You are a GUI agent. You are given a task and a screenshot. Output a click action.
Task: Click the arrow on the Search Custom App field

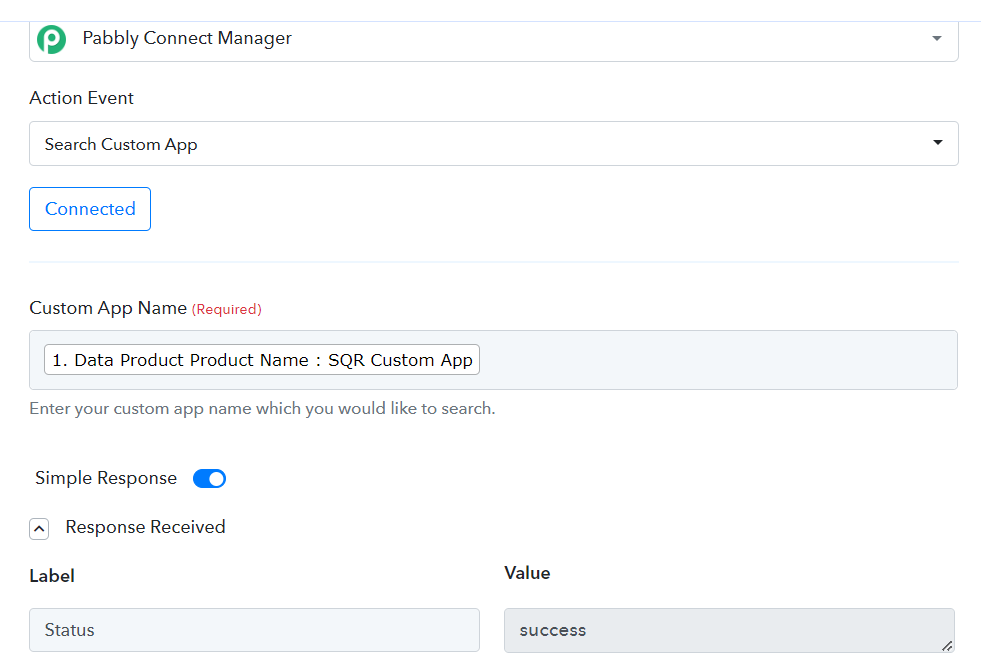pyautogui.click(x=937, y=142)
